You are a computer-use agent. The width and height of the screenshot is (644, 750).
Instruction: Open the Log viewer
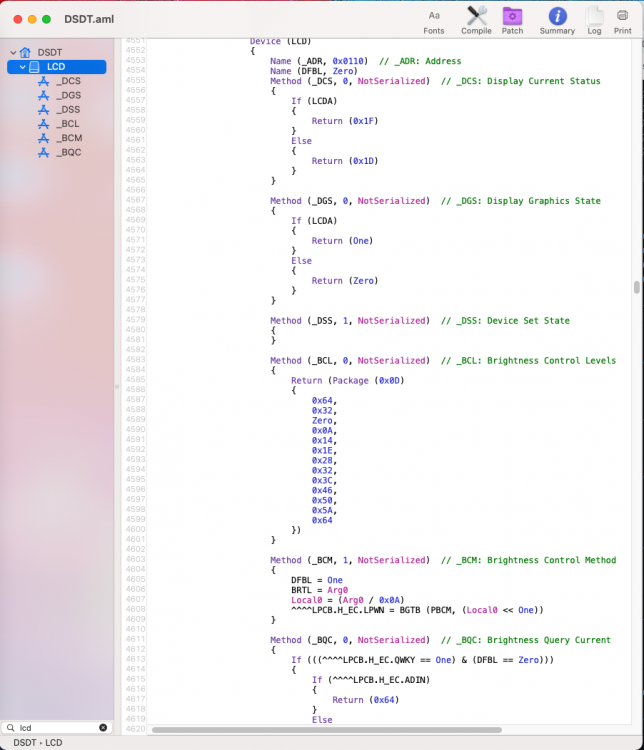point(594,21)
